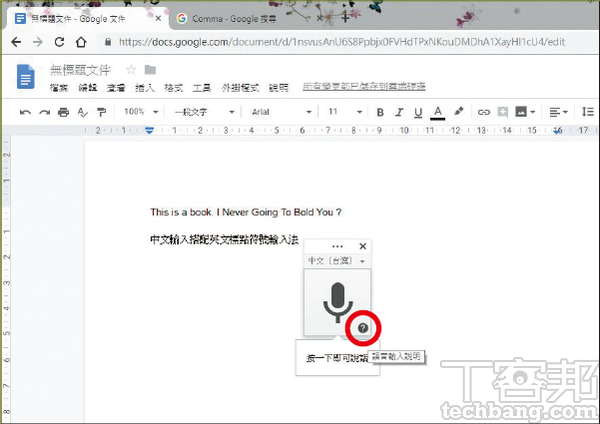Toggle underline formatting
The height and width of the screenshot is (424, 600).
[x=417, y=112]
